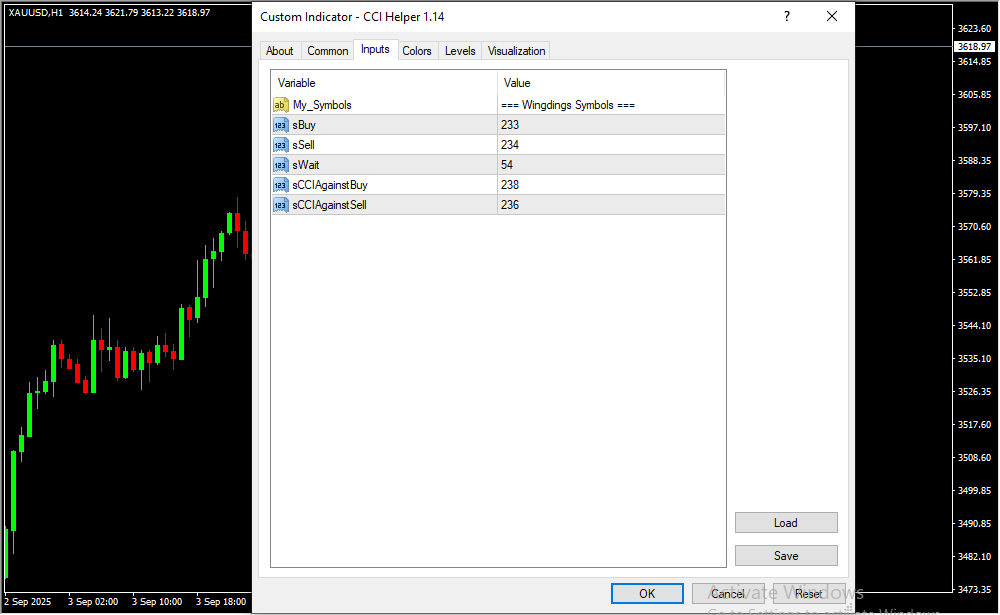Screen dimensions: 1000x615
Task: Select the sWait value 54 cell
Action: click(611, 165)
